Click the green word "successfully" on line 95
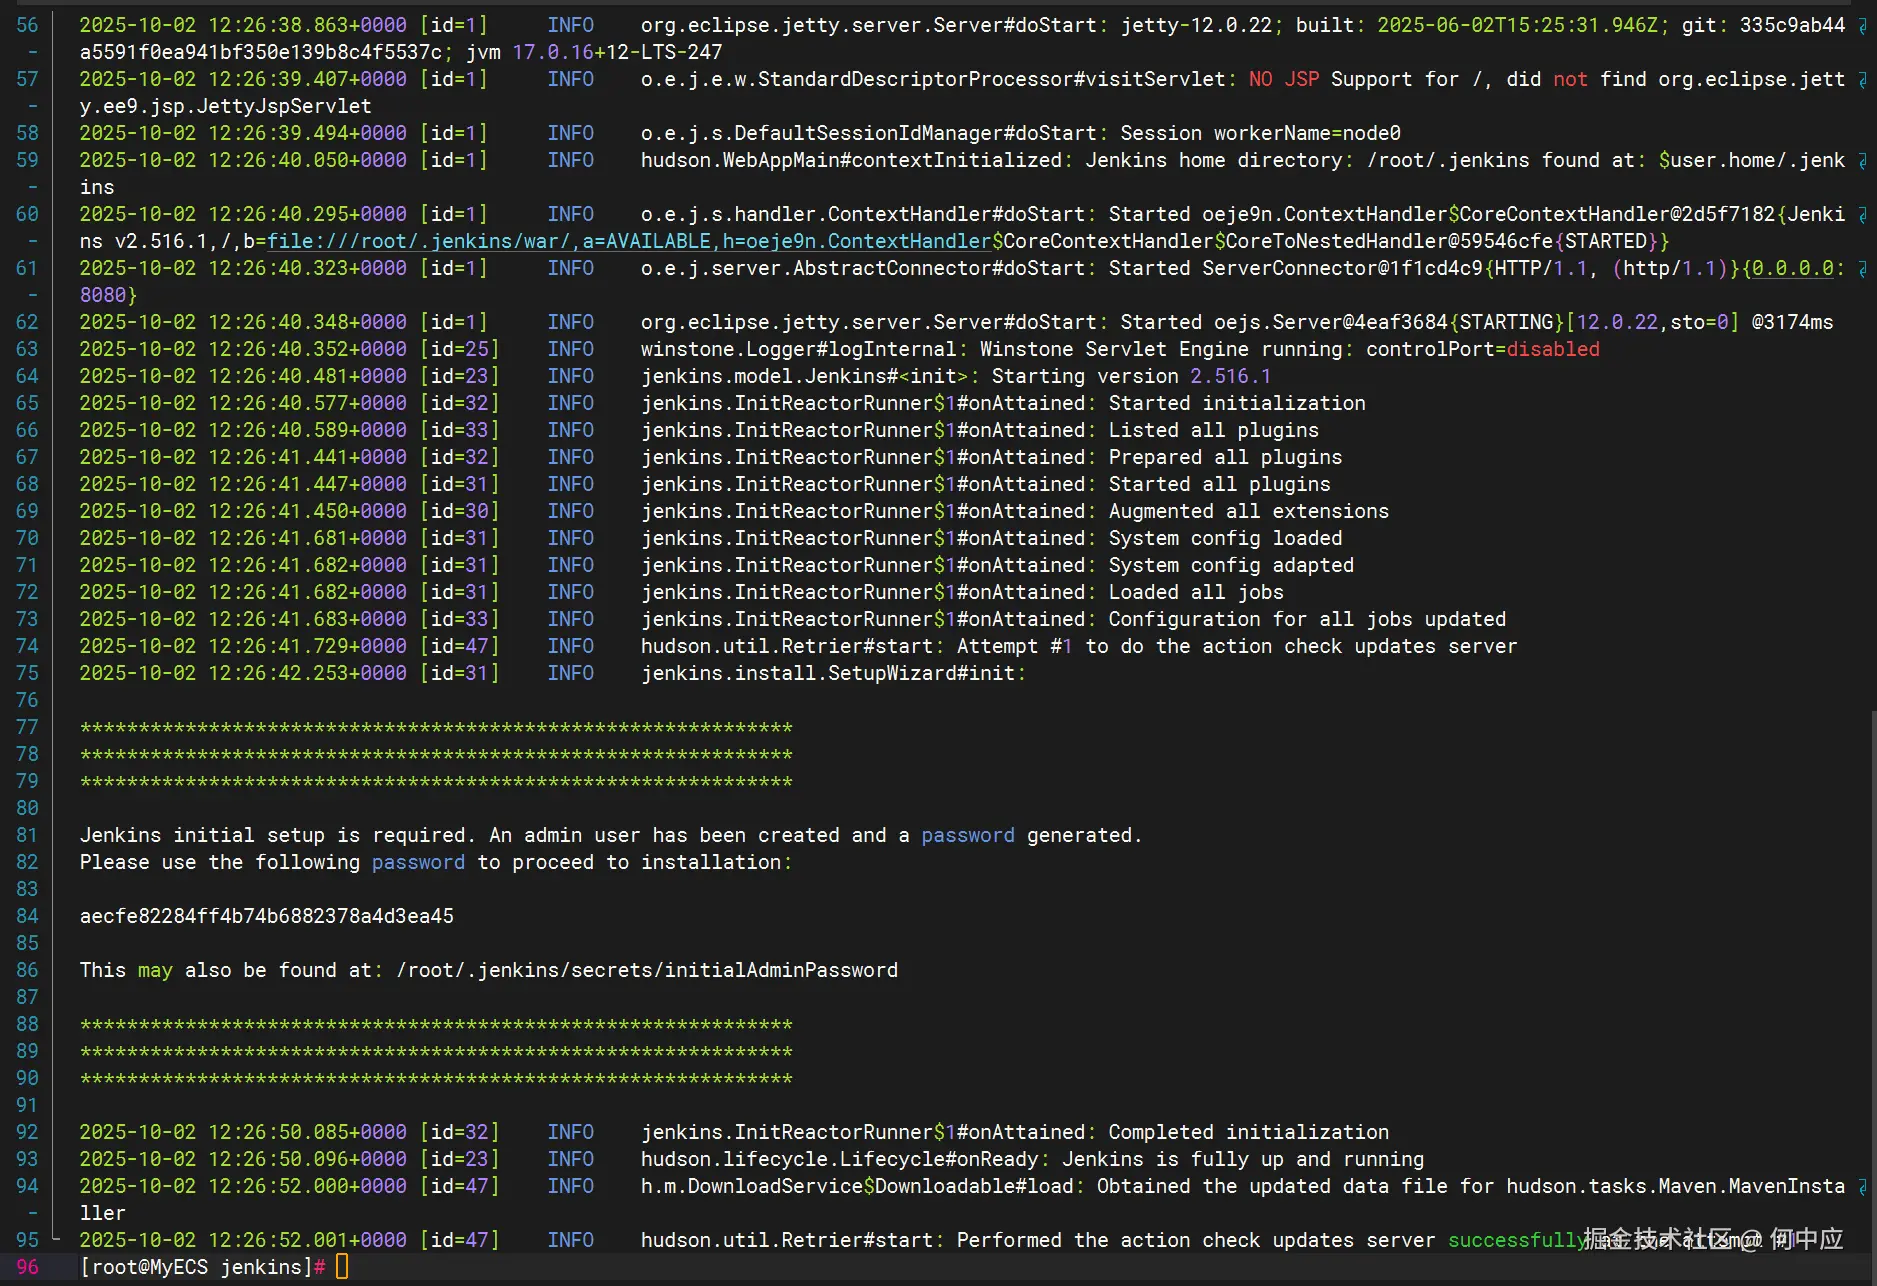The width and height of the screenshot is (1877, 1286). (1518, 1240)
